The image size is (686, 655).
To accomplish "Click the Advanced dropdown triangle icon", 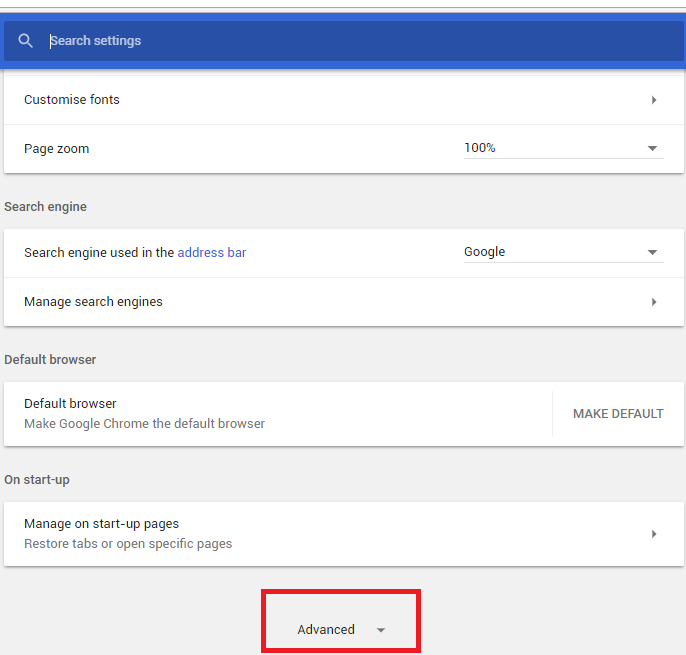I will pos(381,630).
